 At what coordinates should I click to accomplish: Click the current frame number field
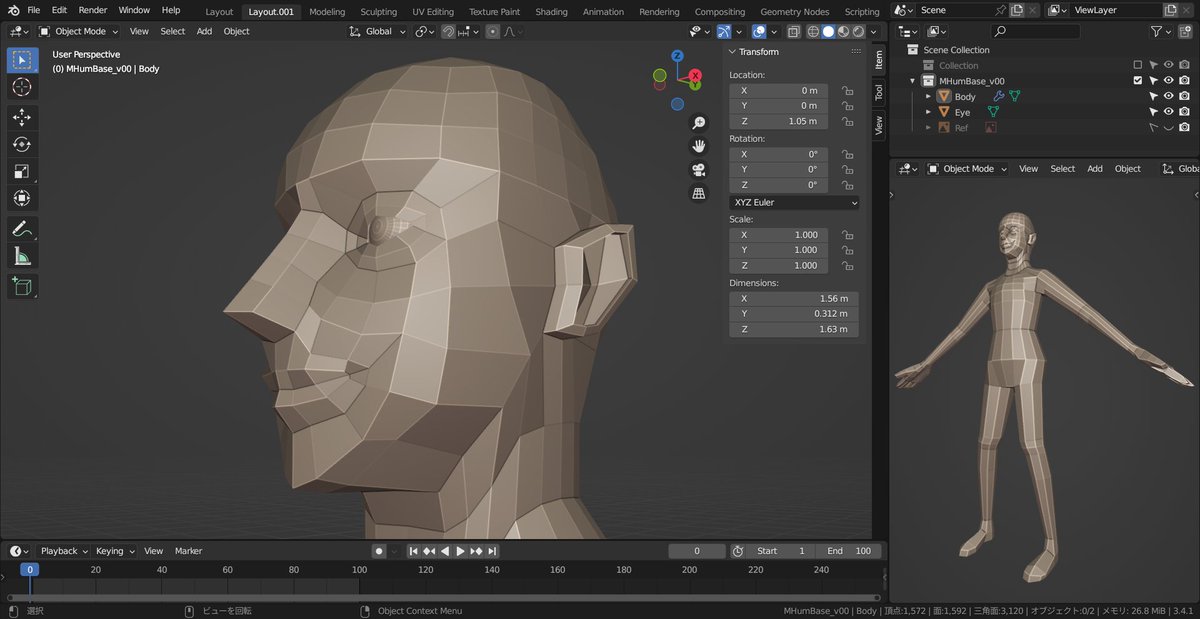[x=697, y=551]
